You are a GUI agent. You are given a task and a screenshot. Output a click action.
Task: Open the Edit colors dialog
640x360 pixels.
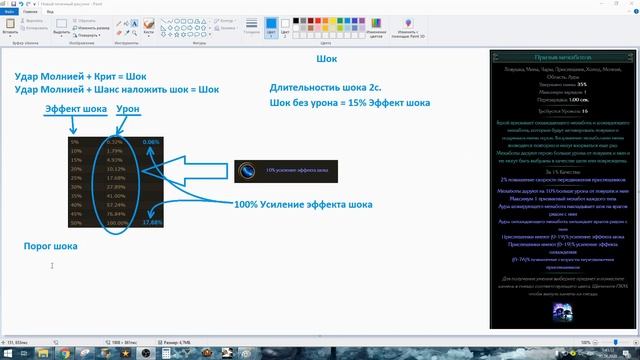[376, 28]
